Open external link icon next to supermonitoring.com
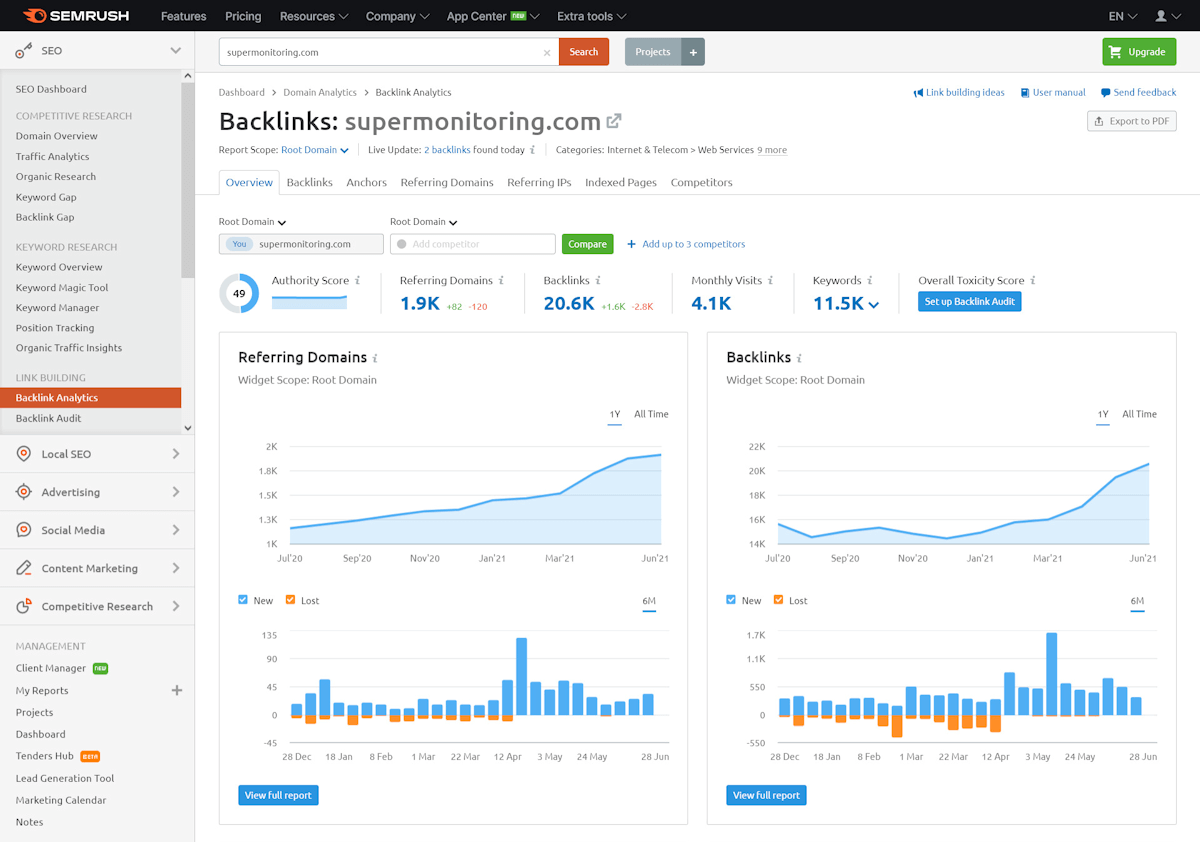Screen dimensions: 1200x842 (614, 121)
